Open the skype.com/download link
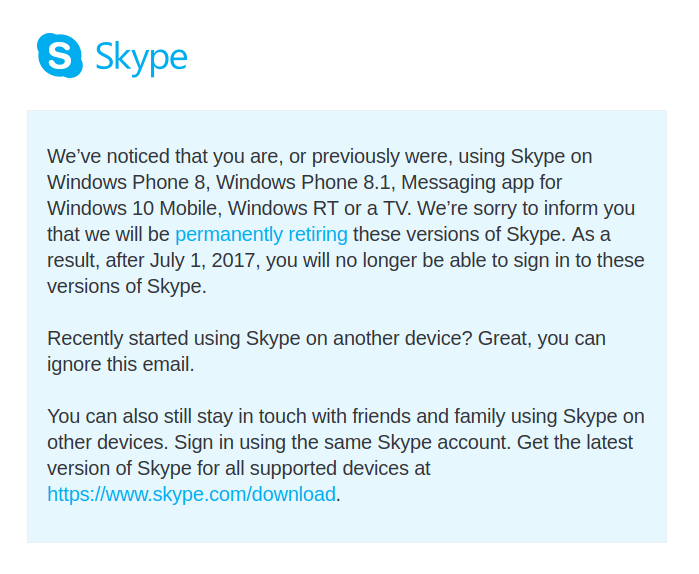Screen dimensions: 699x574 click(191, 494)
